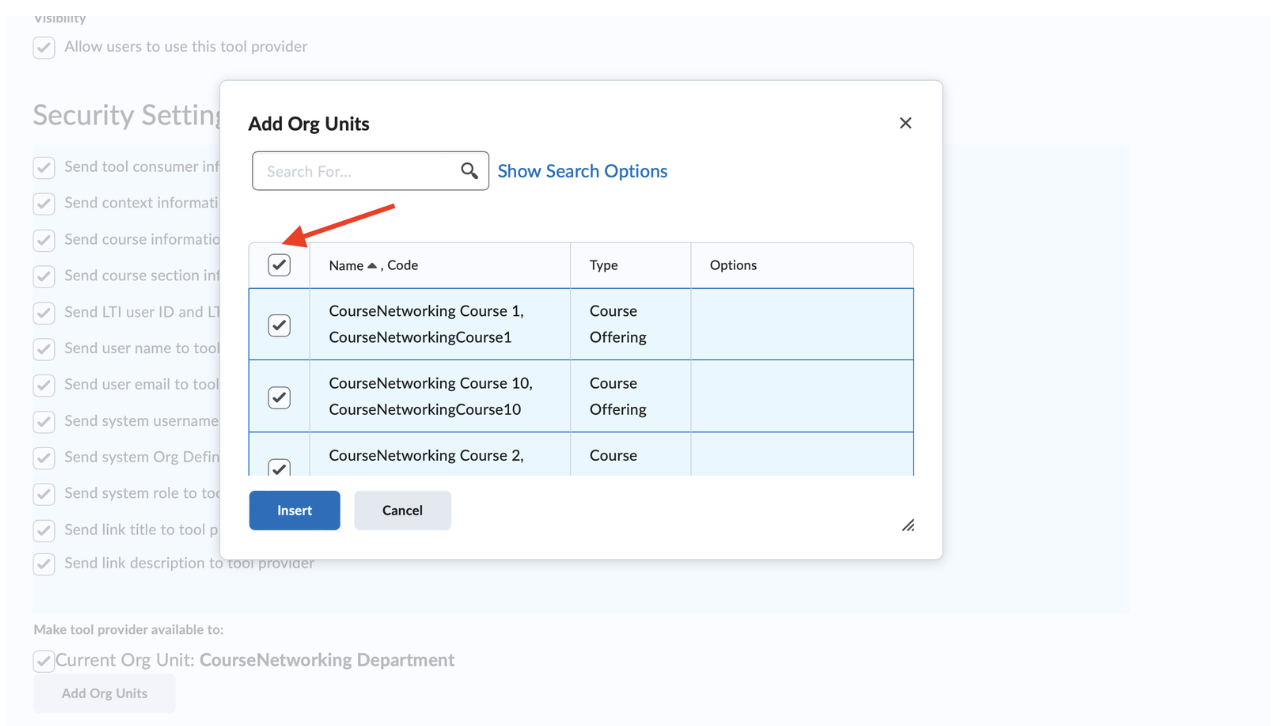Screen dimensions: 1282x726
Task: Toggle Allow users to use this tool provider
Action: 44,47
